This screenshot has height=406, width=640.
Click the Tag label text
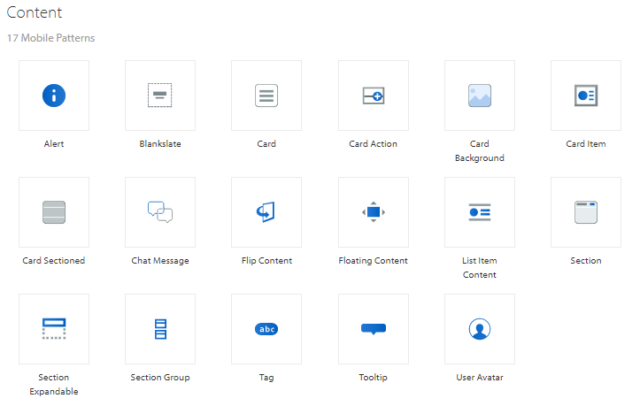click(x=266, y=377)
